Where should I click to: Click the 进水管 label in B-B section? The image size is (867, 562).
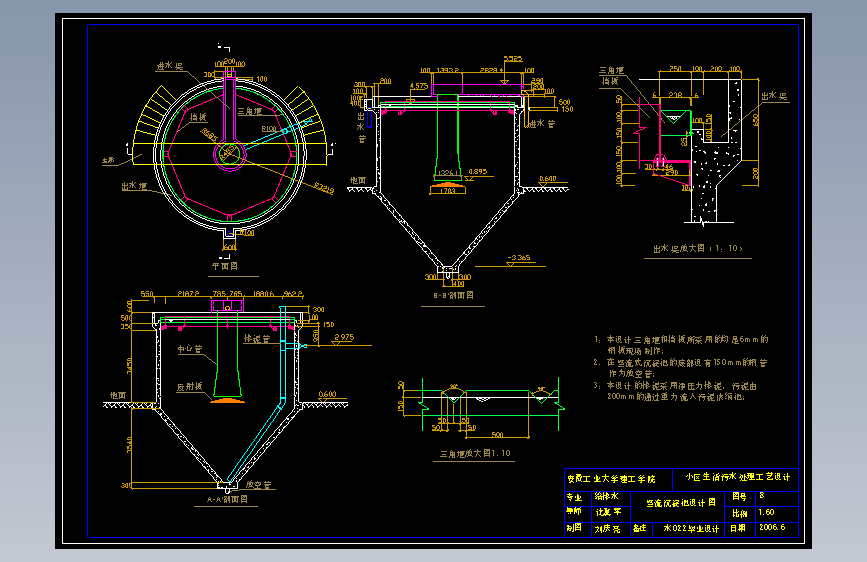[x=542, y=123]
